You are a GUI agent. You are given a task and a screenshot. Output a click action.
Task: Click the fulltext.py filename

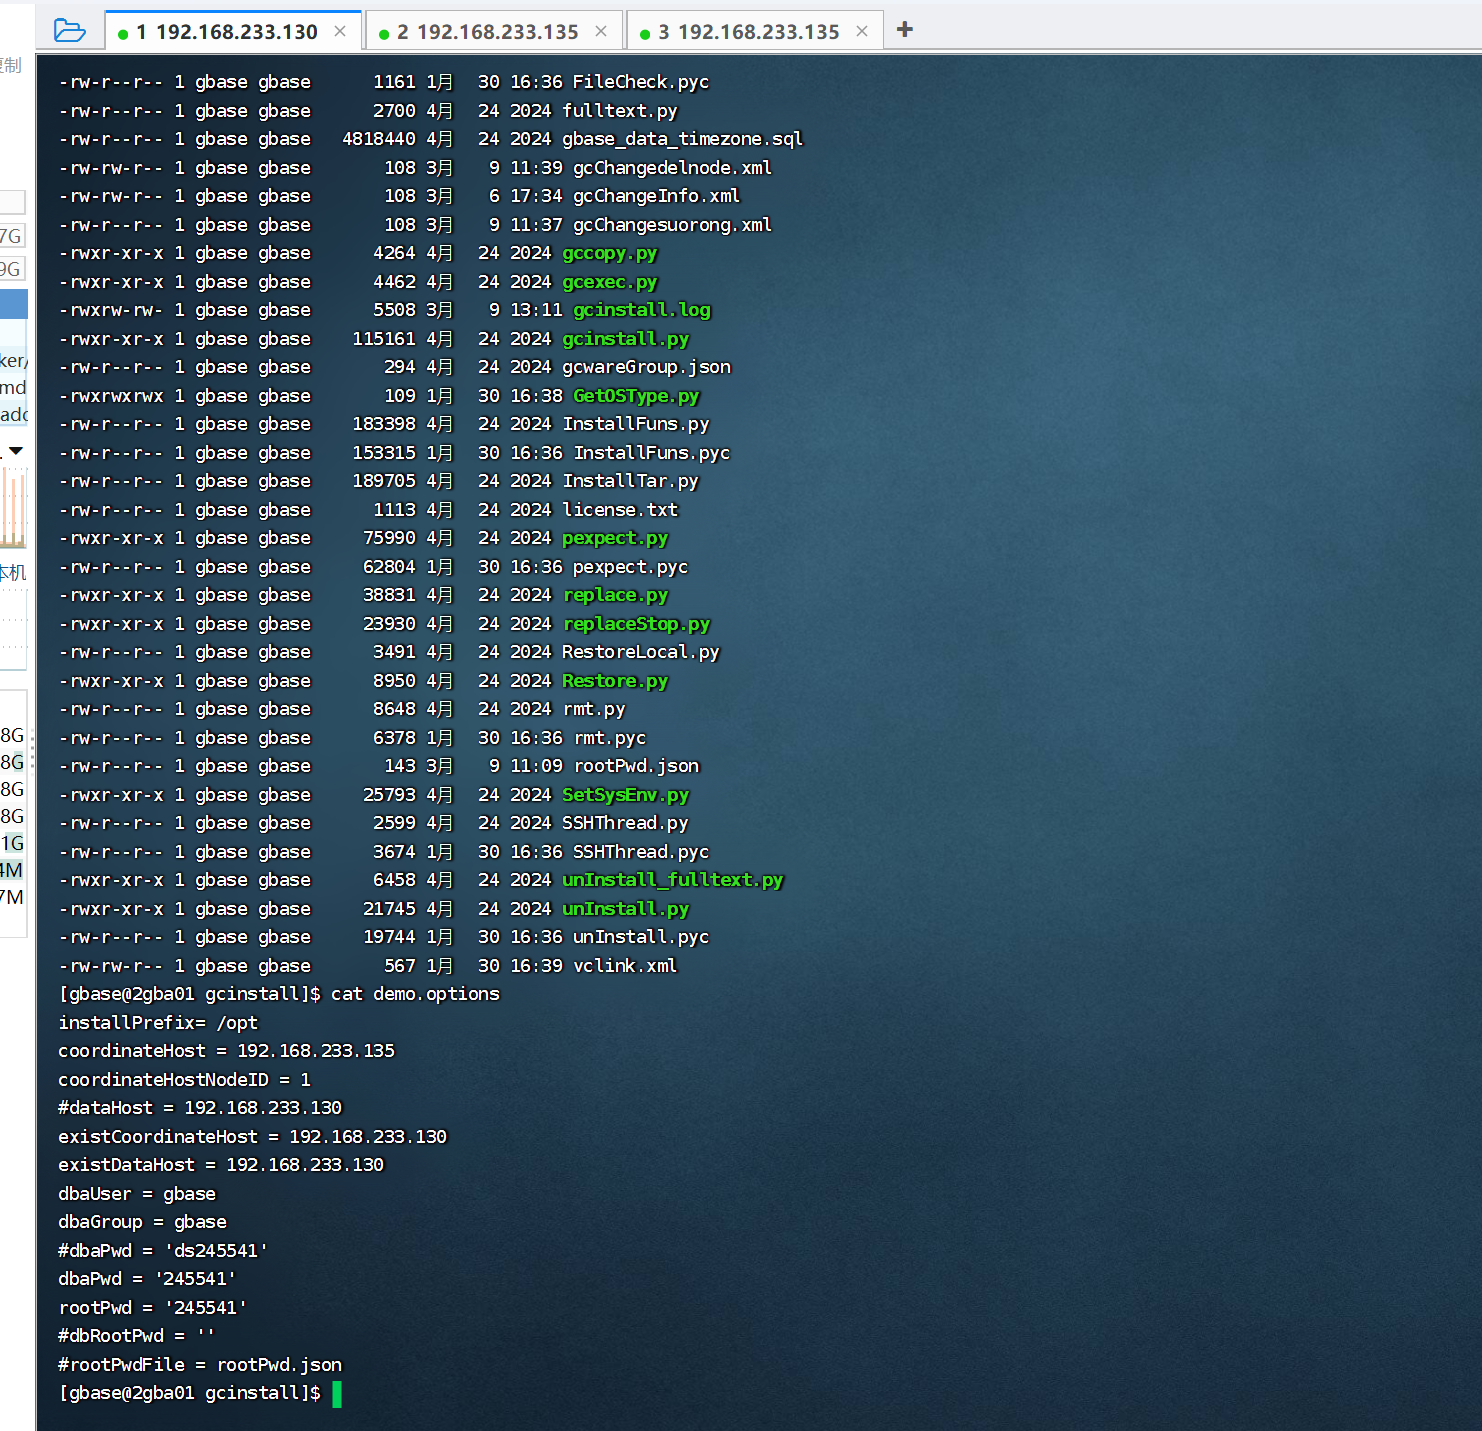pos(619,111)
